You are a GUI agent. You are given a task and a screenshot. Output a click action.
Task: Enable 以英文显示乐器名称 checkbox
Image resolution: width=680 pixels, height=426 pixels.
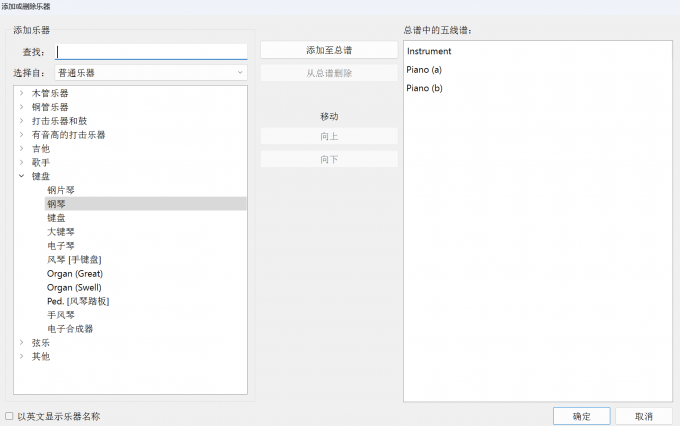point(9,416)
